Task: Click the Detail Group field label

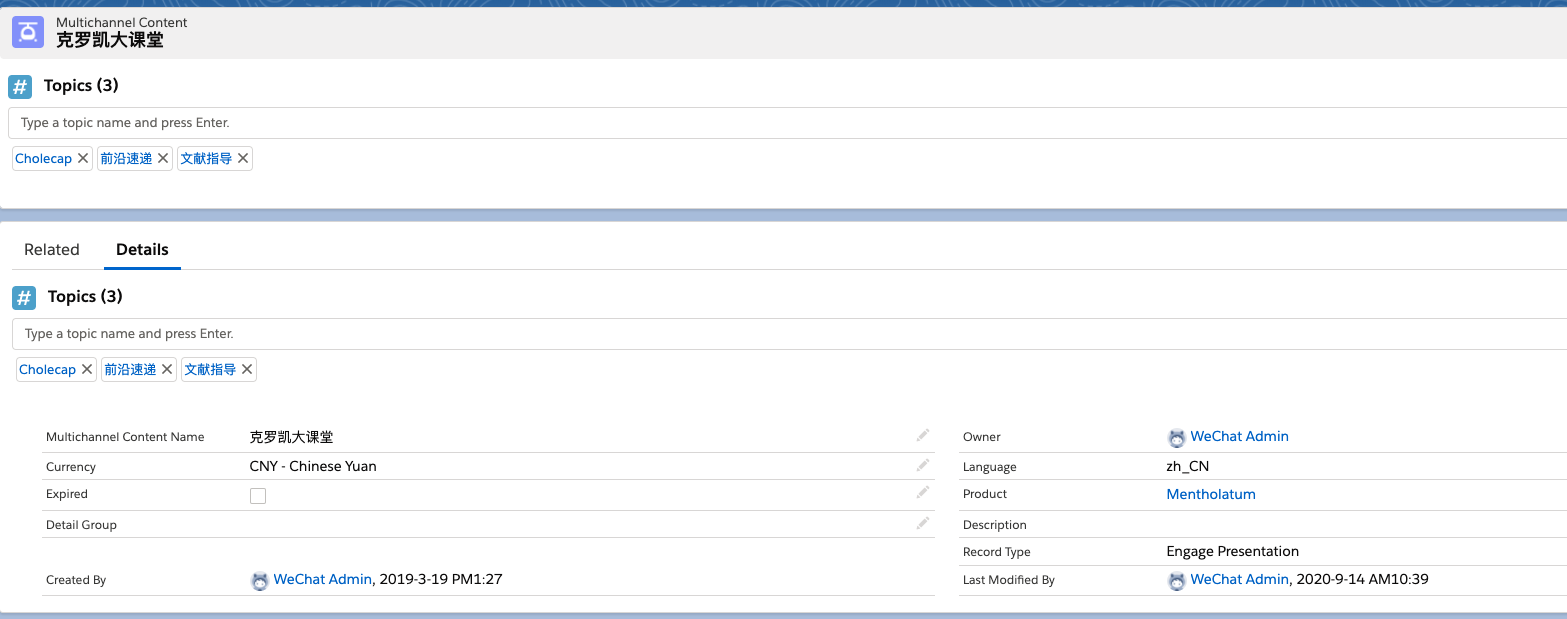Action: coord(81,525)
